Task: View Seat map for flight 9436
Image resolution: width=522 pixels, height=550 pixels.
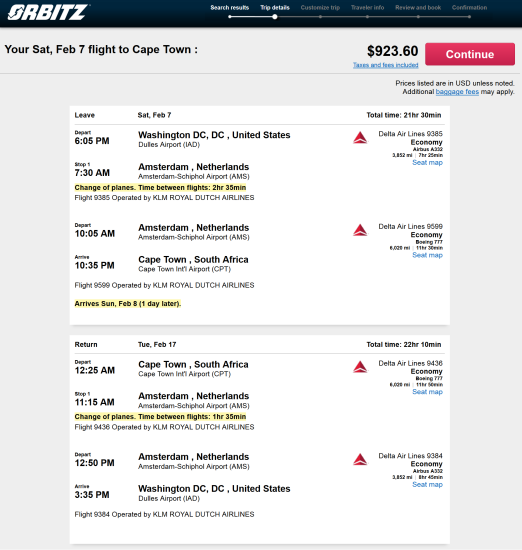Action: tap(427, 392)
